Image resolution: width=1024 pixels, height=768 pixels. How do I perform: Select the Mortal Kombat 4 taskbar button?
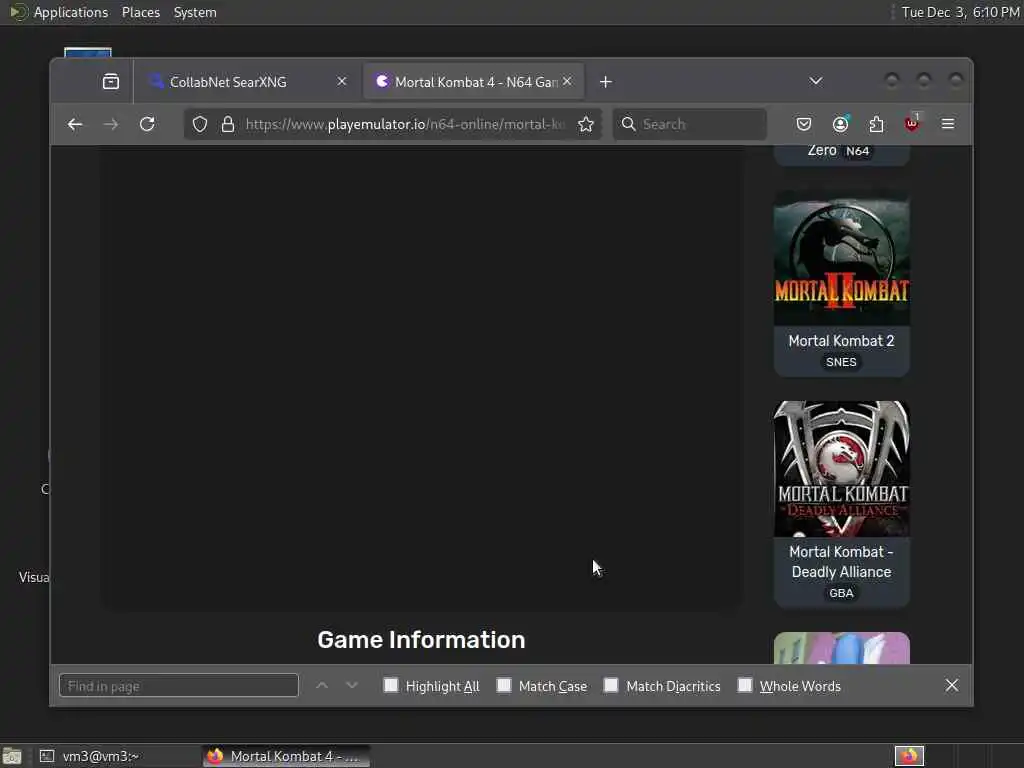coord(285,756)
